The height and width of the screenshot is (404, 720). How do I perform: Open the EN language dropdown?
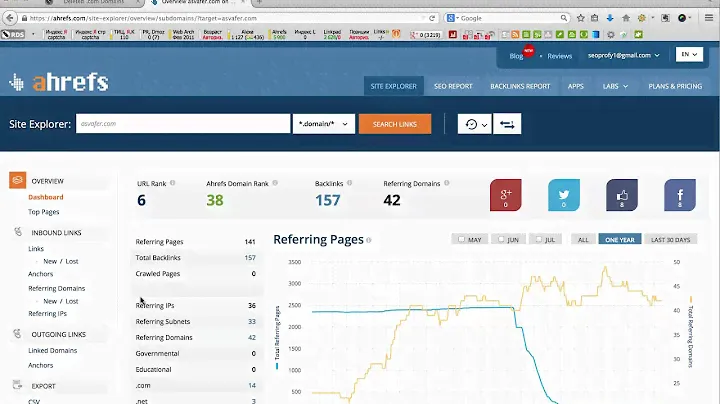[x=688, y=55]
